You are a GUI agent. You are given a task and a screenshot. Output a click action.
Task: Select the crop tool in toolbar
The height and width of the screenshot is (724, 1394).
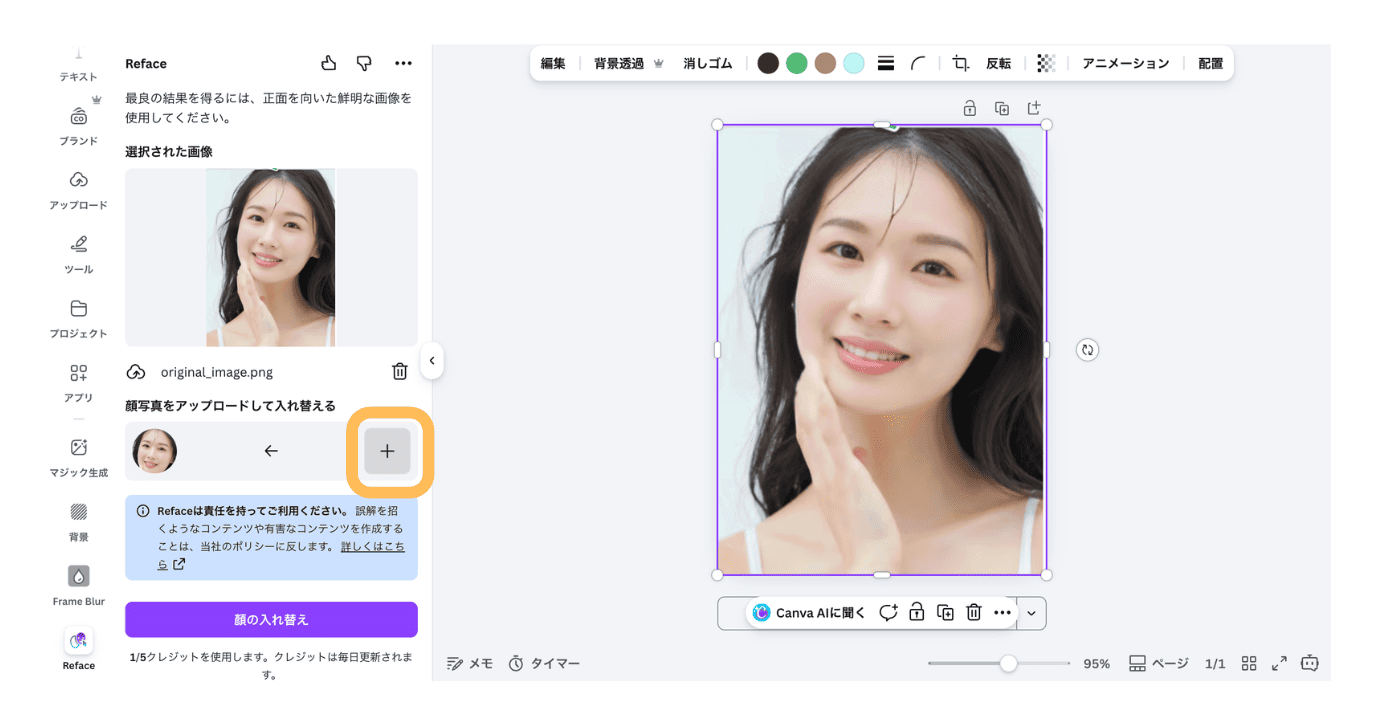pyautogui.click(x=960, y=63)
